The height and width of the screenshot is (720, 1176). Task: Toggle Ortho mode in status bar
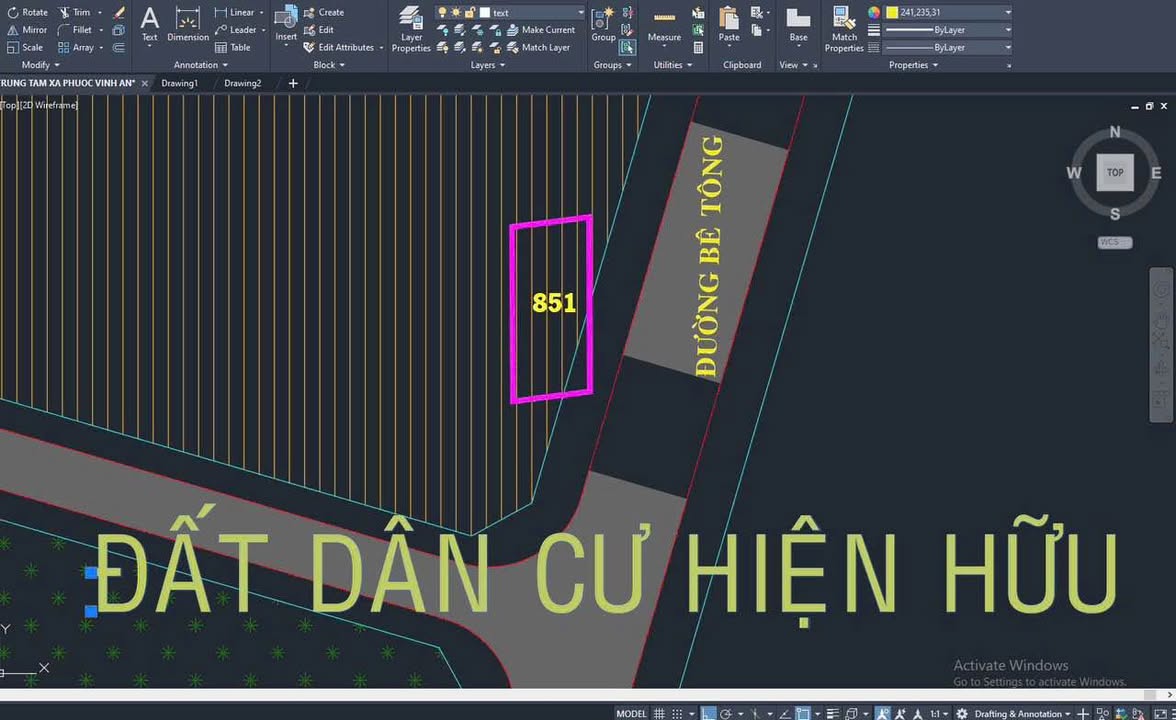(x=708, y=714)
